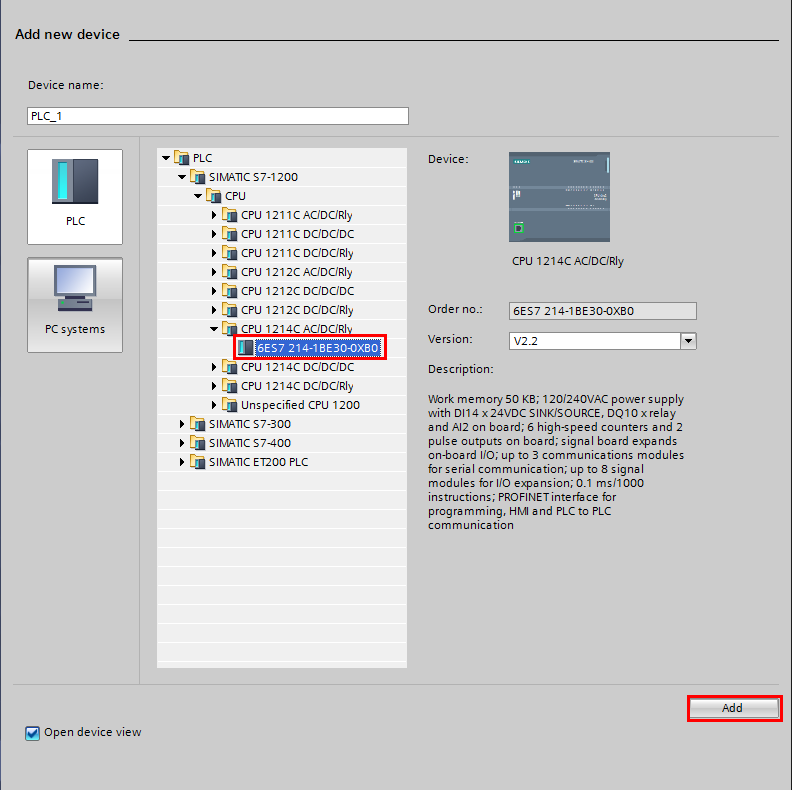Click the Description text paragraph
Screen dimensions: 794x790
click(556, 462)
